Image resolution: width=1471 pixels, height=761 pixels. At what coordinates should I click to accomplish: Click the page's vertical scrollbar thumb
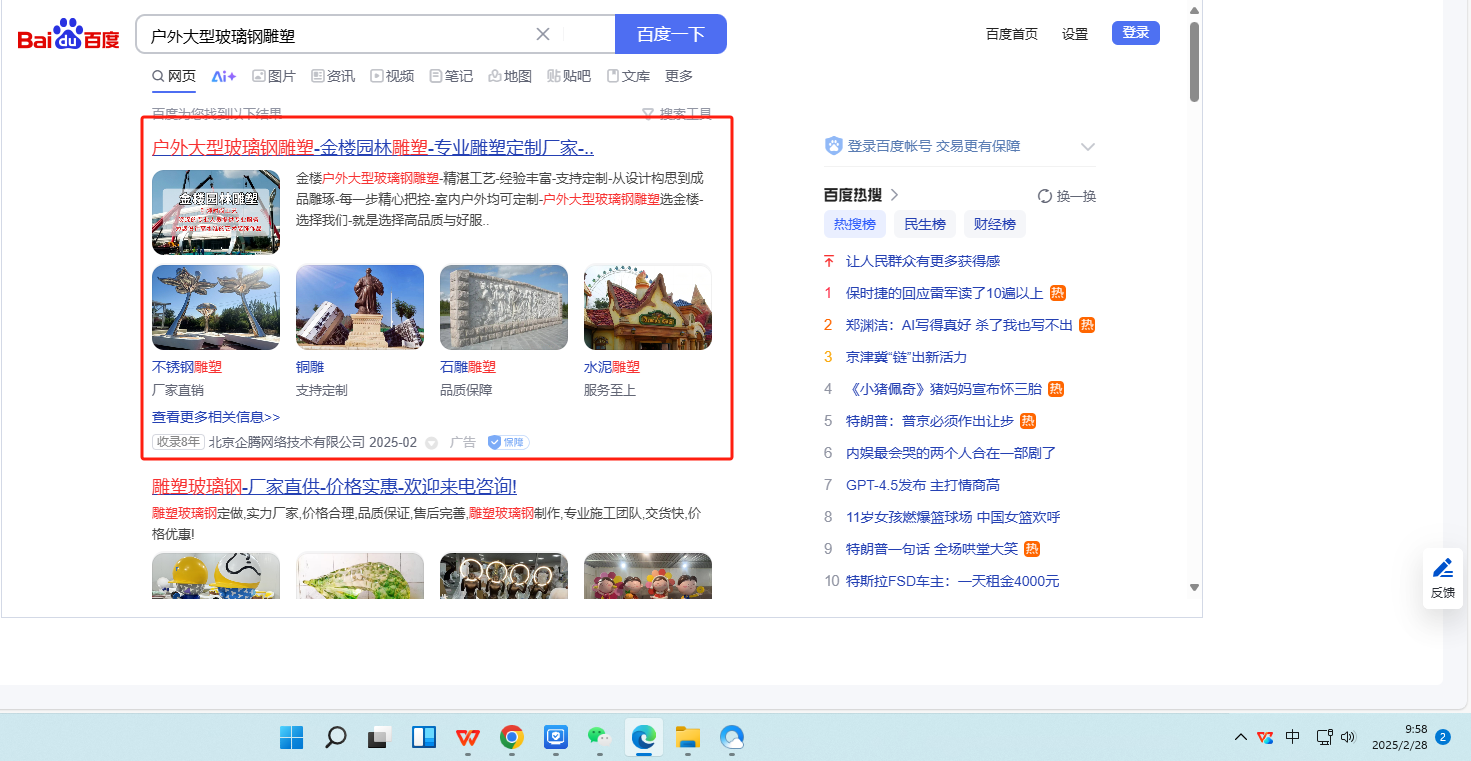coord(1194,62)
